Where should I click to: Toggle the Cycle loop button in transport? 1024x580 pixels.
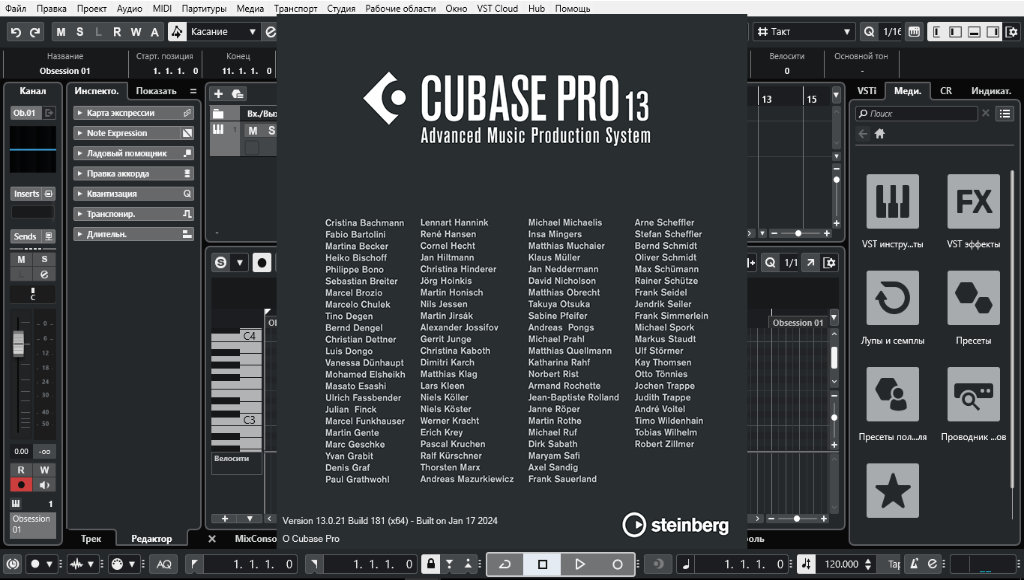coord(505,564)
